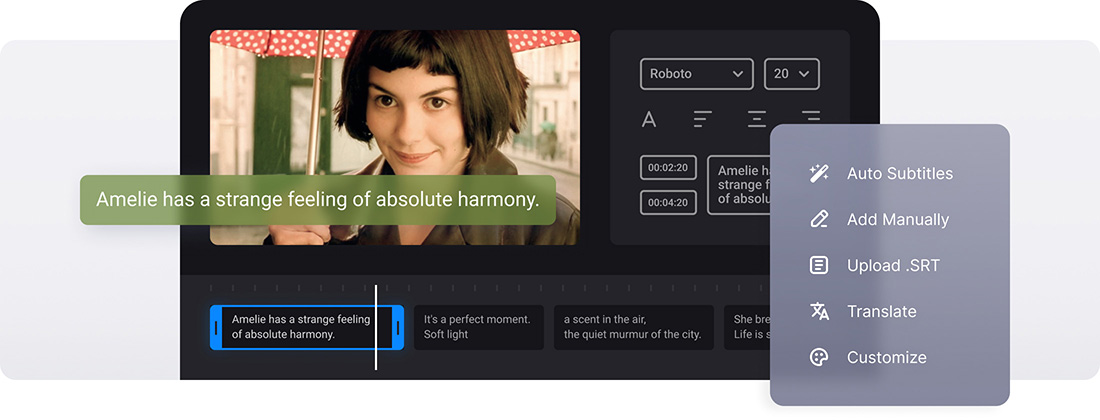Apply center text alignment
Screen dimensions: 1100x420
(x=757, y=120)
